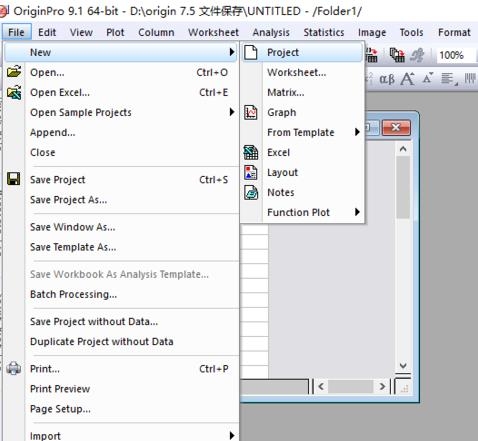This screenshot has width=478, height=441.
Task: Click the Layout page icon
Action: click(251, 172)
